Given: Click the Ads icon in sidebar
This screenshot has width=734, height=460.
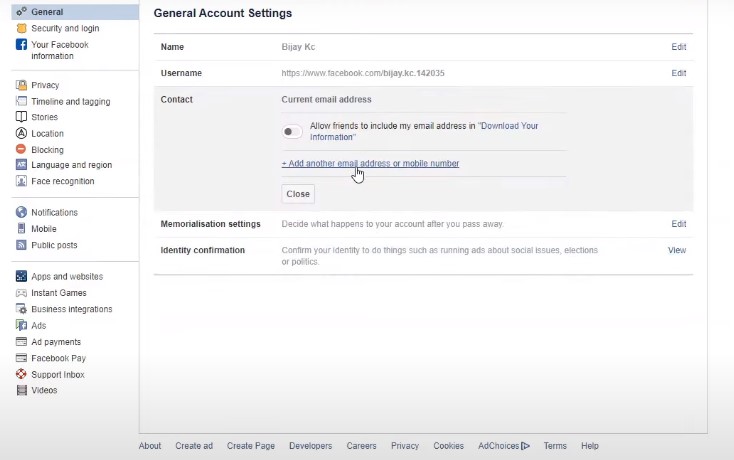Looking at the screenshot, I should tap(22, 325).
